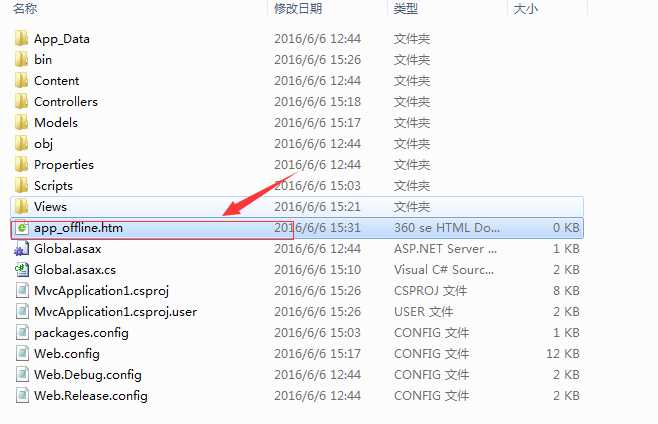Select the Web.Debug.config file name
The width and height of the screenshot is (658, 424).
point(88,375)
